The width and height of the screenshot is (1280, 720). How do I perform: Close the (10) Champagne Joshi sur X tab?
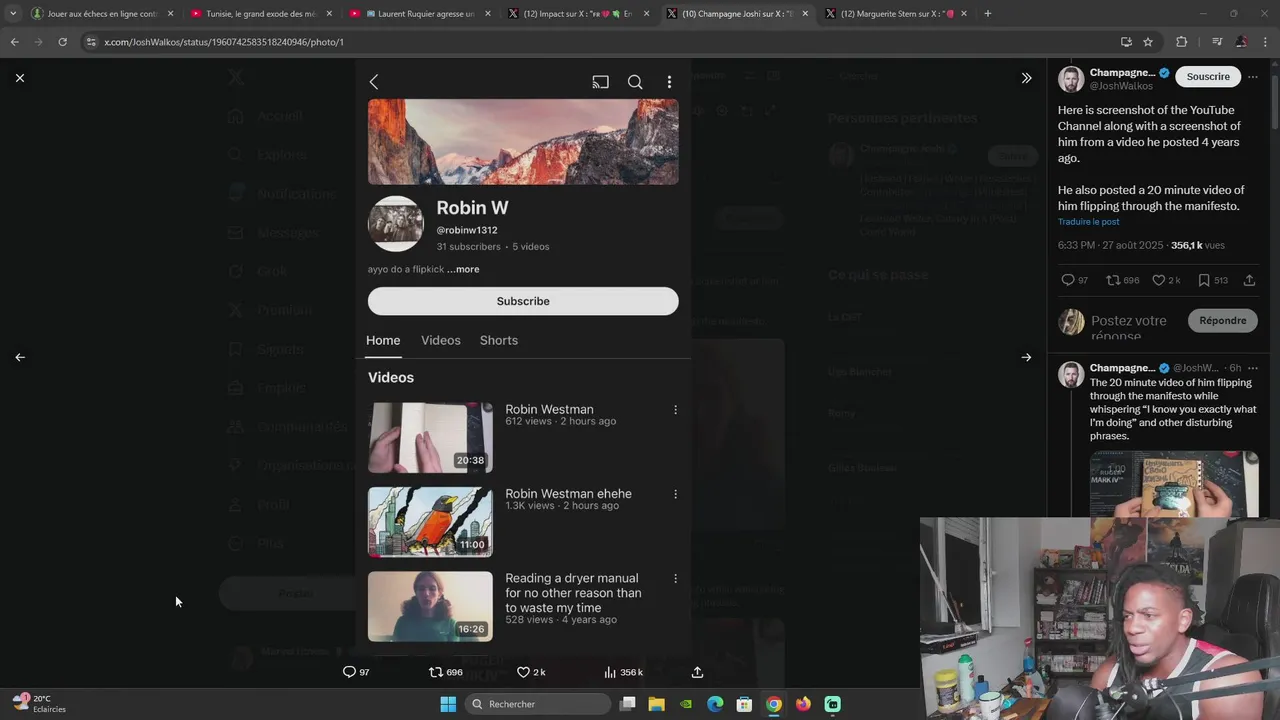[x=805, y=14]
